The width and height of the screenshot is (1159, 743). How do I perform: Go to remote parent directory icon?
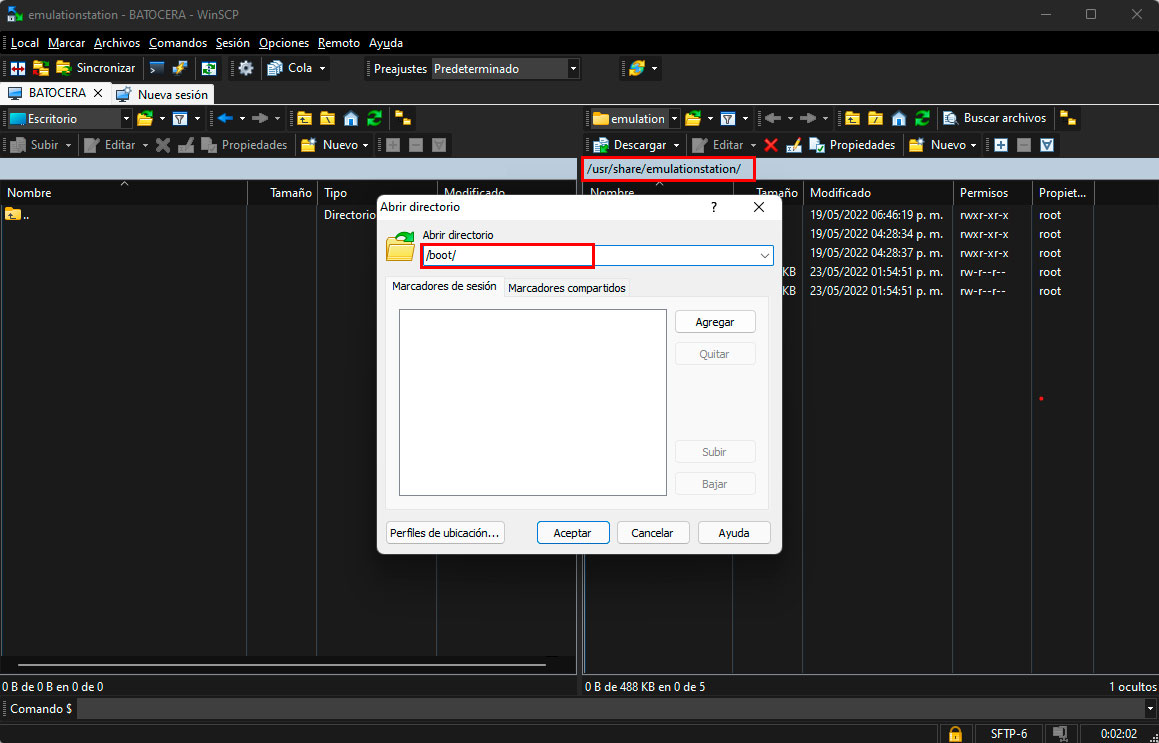(x=852, y=118)
